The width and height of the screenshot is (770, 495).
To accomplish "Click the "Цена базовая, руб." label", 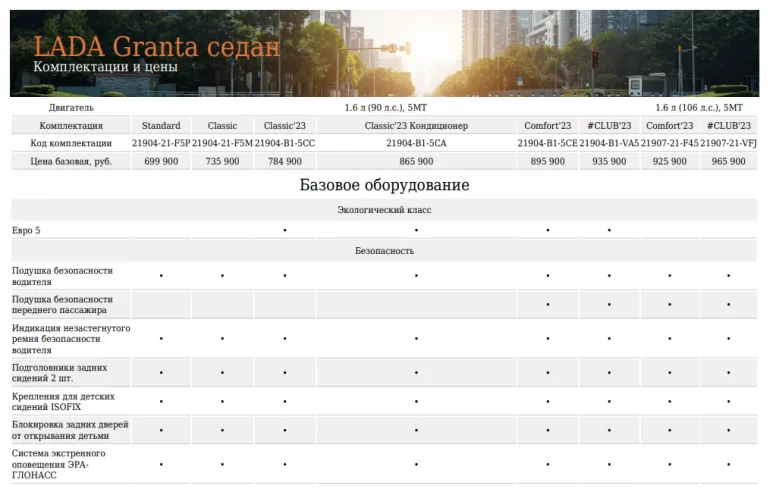I will [x=71, y=162].
